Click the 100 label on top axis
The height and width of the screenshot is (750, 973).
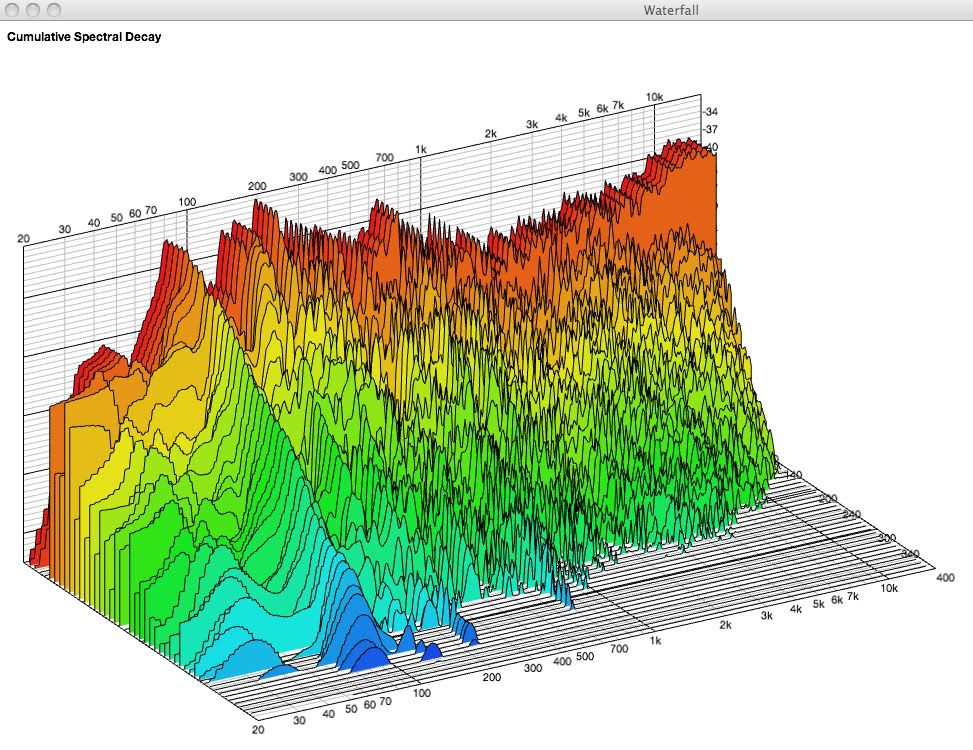tap(187, 202)
